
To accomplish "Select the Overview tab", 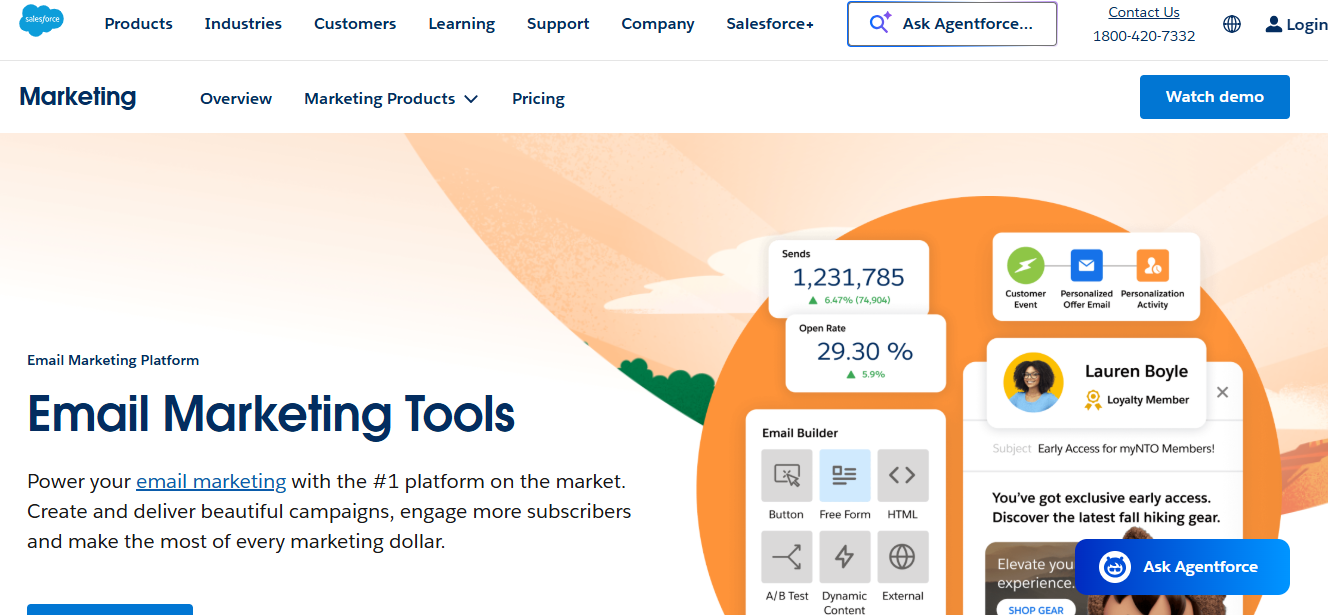I will [236, 98].
